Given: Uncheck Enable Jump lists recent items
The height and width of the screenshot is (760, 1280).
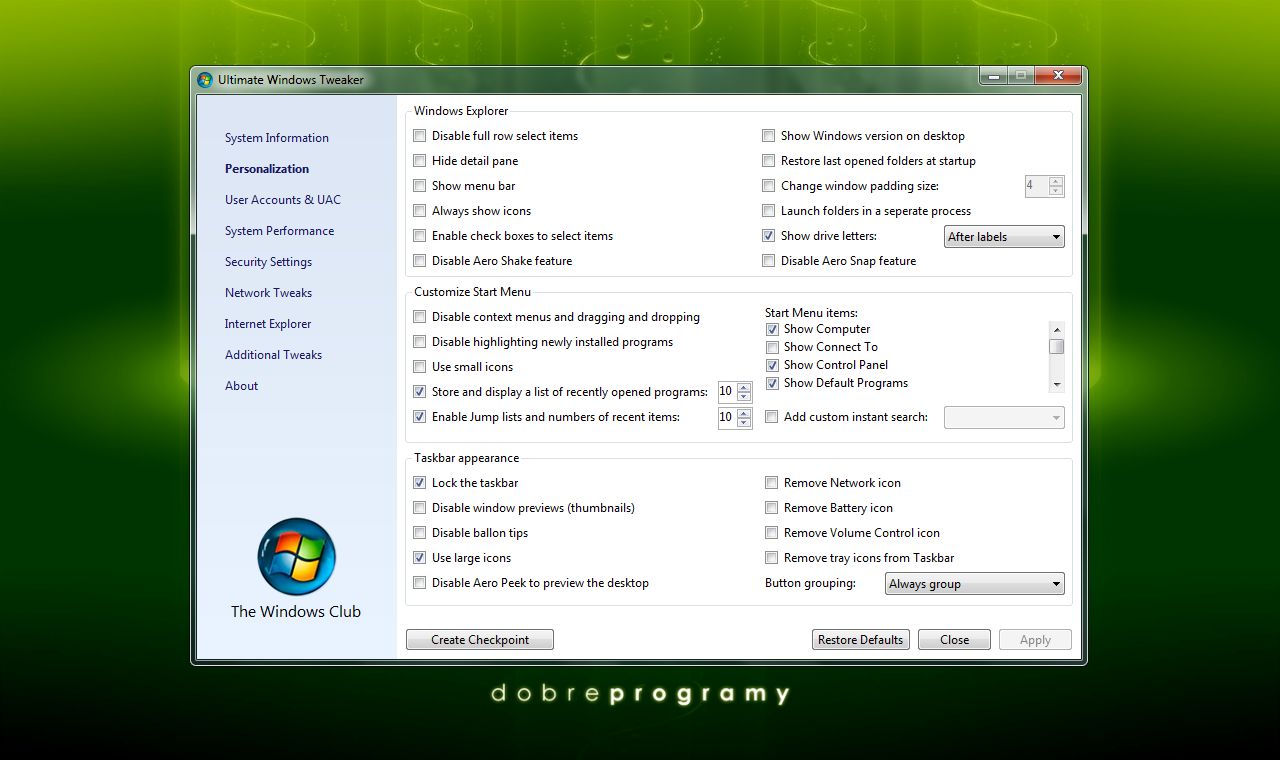Looking at the screenshot, I should pyautogui.click(x=420, y=417).
